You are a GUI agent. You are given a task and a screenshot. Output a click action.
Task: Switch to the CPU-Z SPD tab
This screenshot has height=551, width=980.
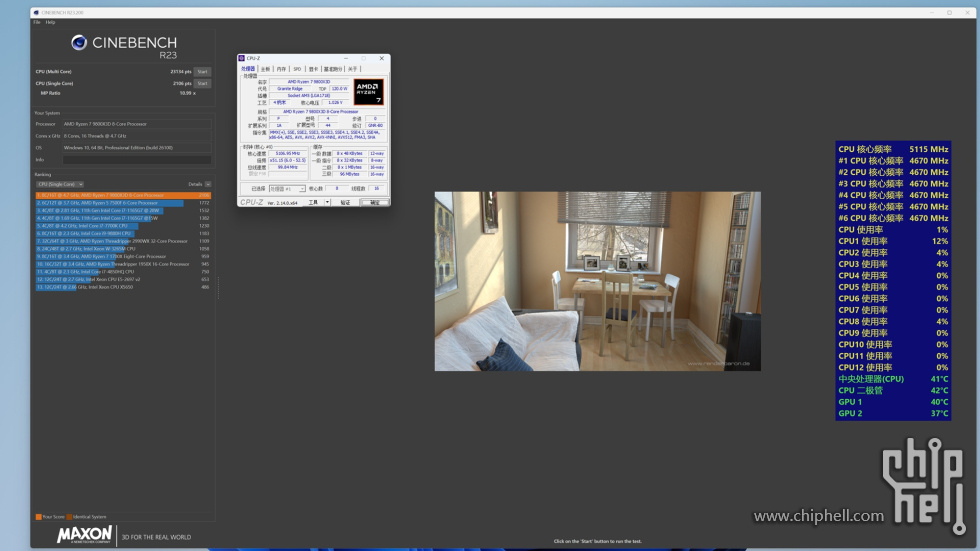pyautogui.click(x=298, y=69)
